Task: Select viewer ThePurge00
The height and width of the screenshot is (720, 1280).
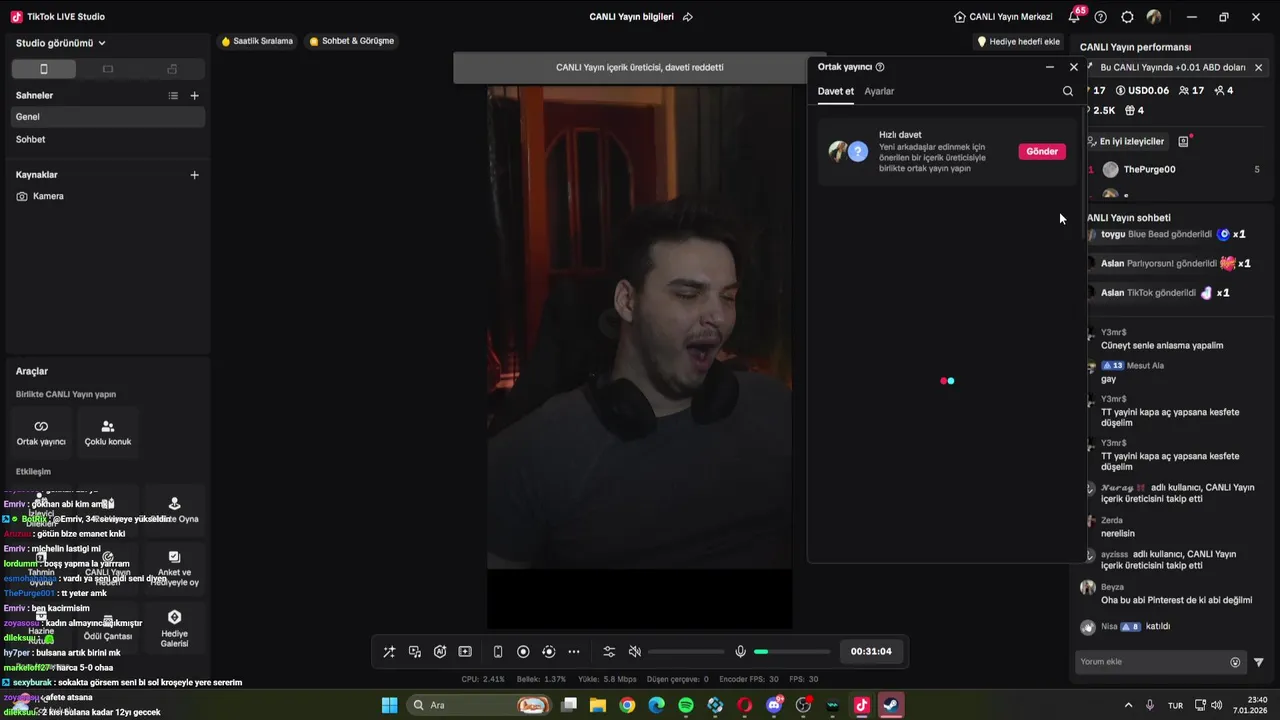Action: click(x=1149, y=169)
